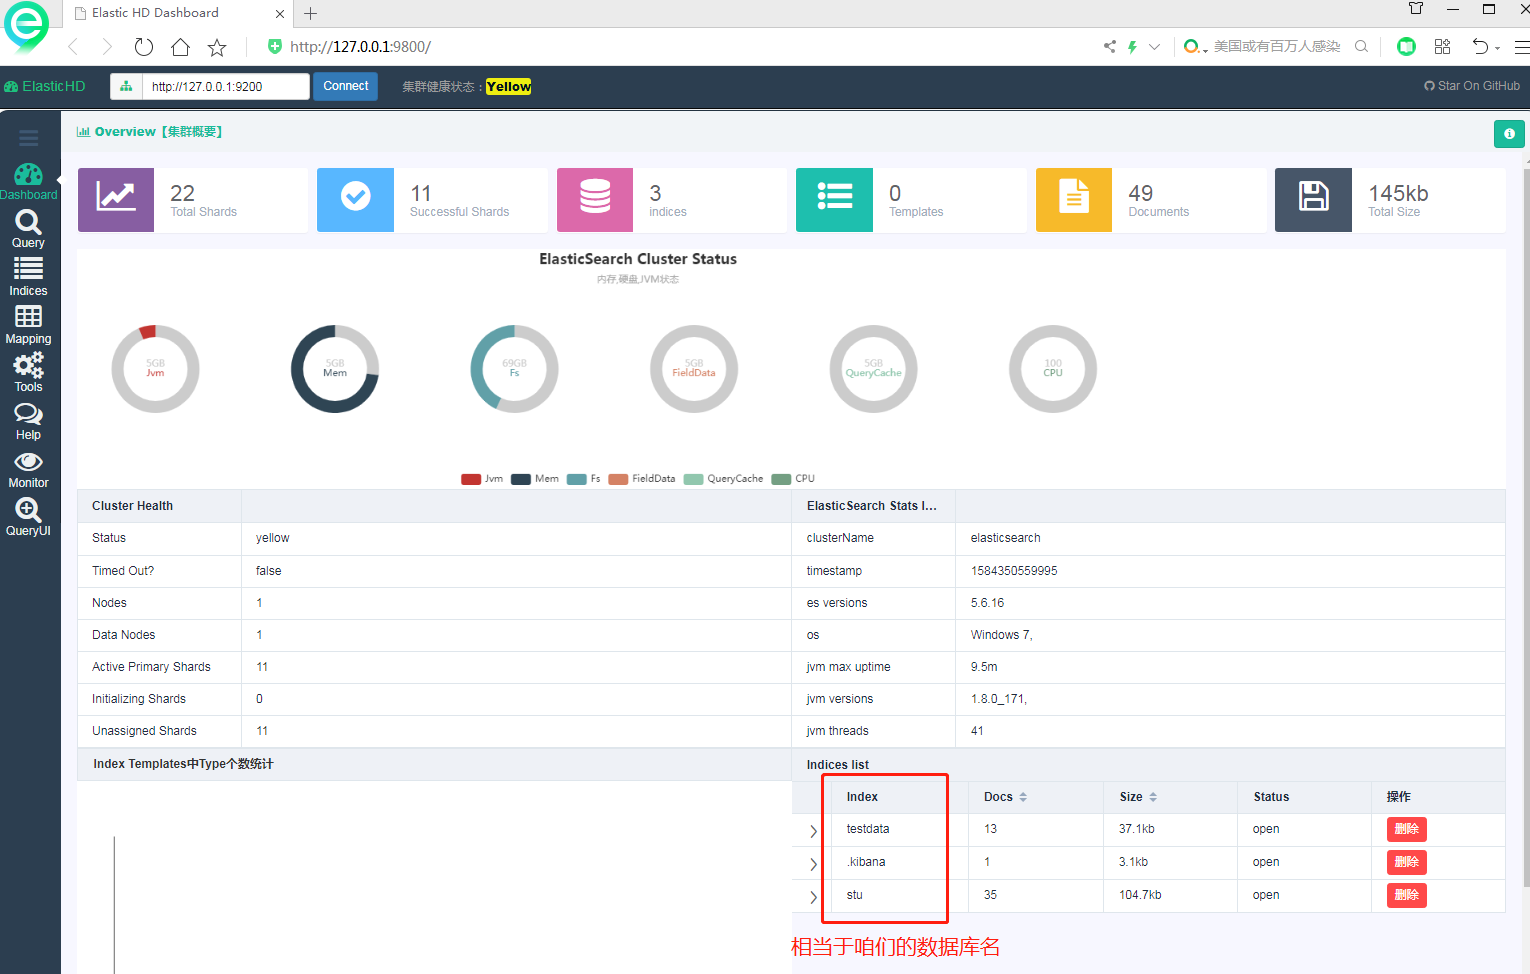1530x974 pixels.
Task: Toggle QueryCache legend entry
Action: [x=724, y=479]
